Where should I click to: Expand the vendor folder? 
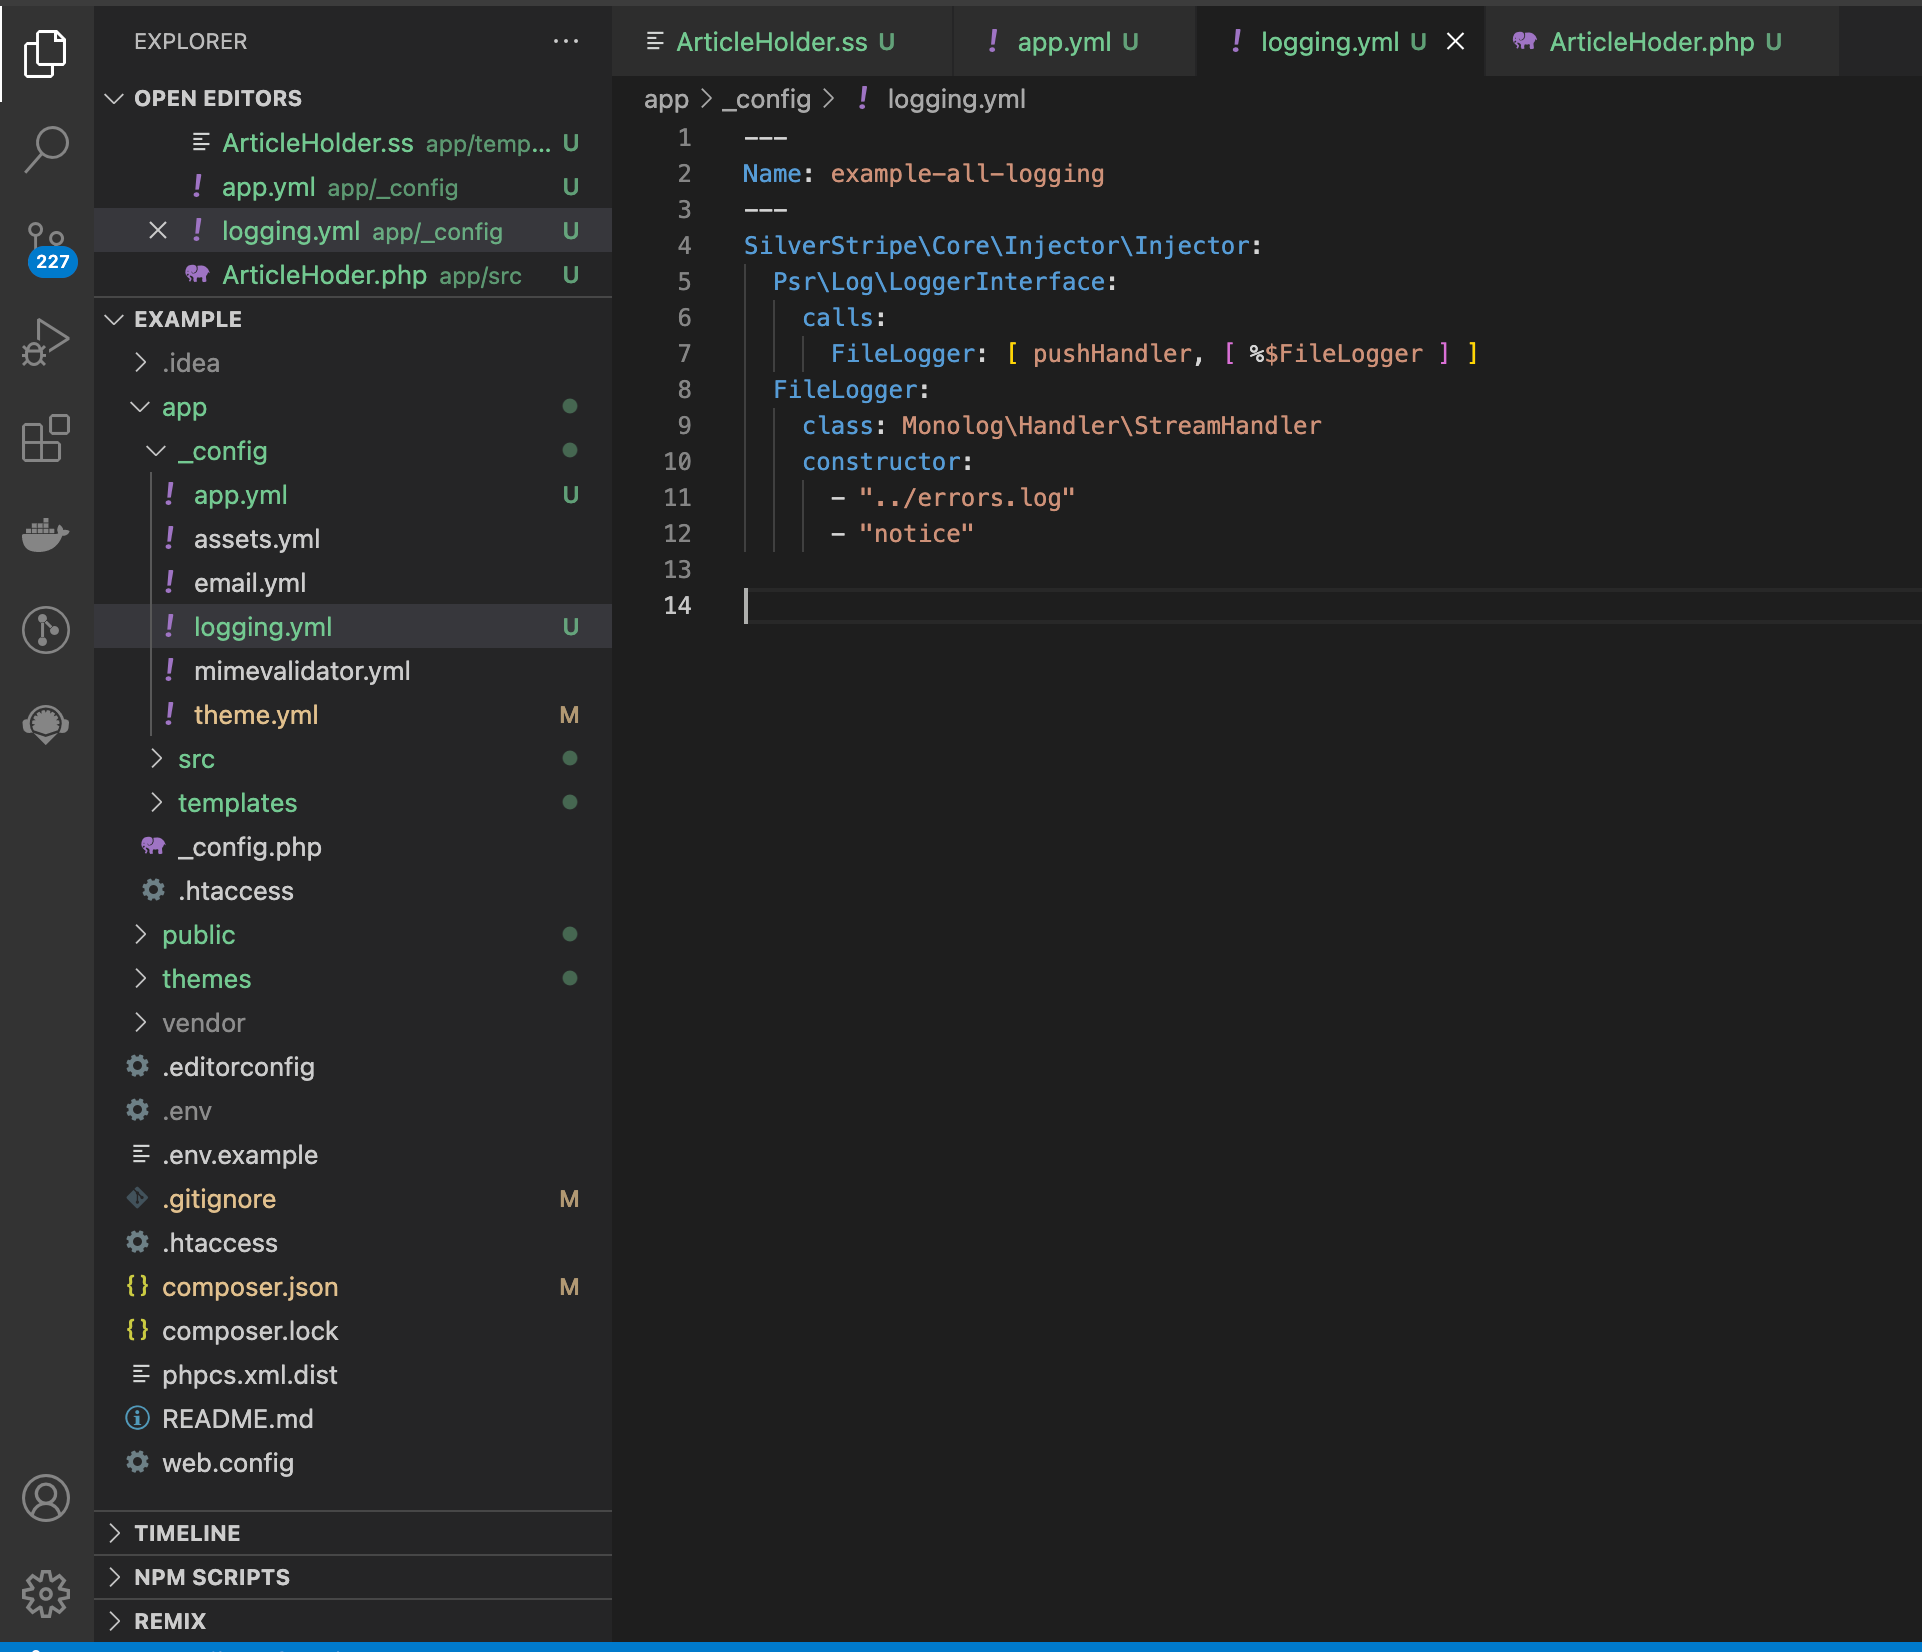tap(203, 1023)
